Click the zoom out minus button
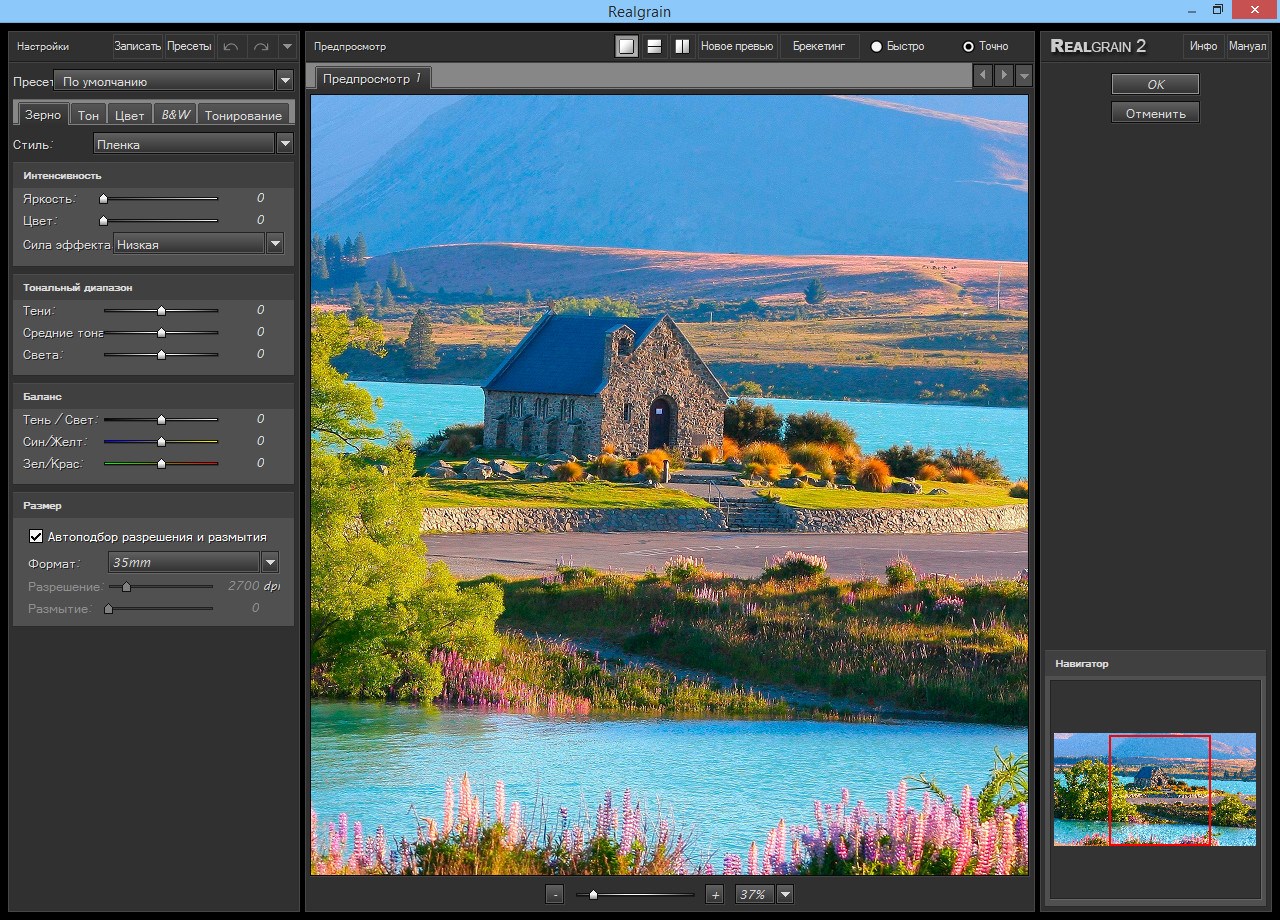Screen dimensions: 1280x920 [x=555, y=894]
